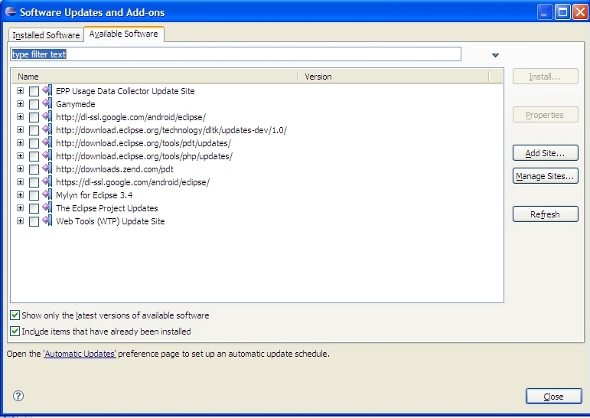Image resolution: width=590 pixels, height=418 pixels.
Task: Check the Ganymede checkbox
Action: coord(34,104)
